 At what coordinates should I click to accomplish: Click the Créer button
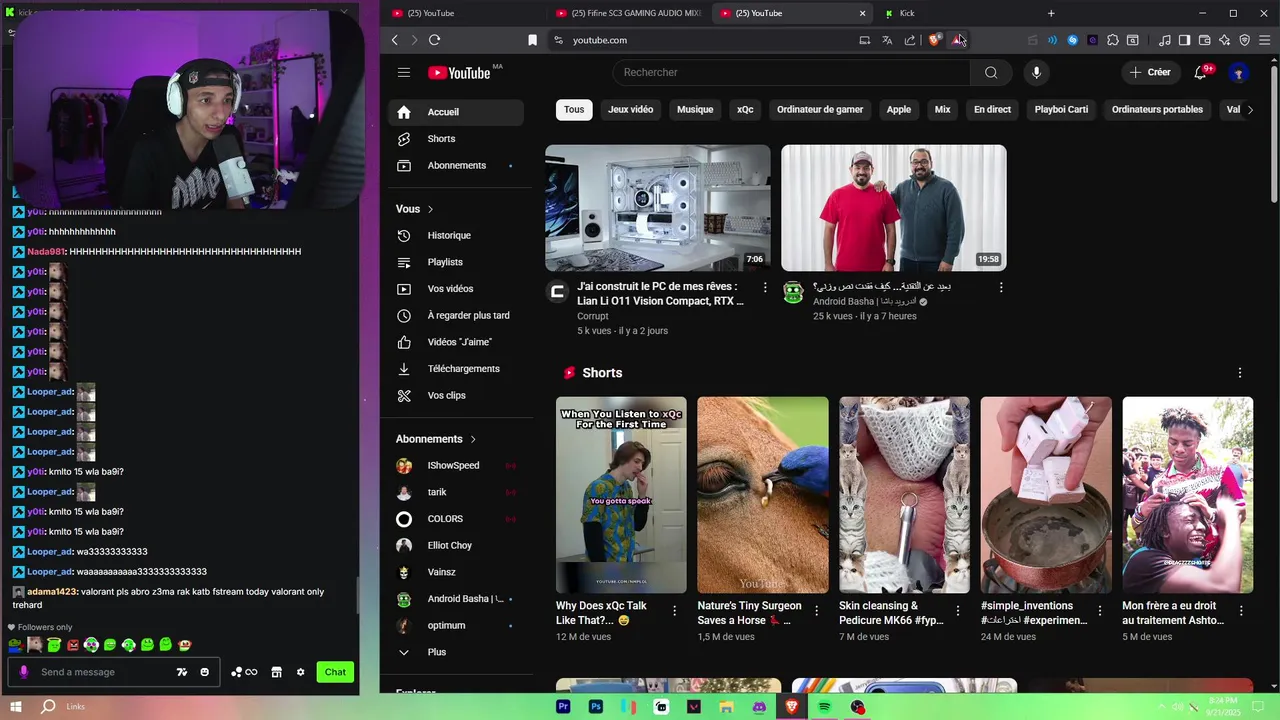(x=1150, y=72)
